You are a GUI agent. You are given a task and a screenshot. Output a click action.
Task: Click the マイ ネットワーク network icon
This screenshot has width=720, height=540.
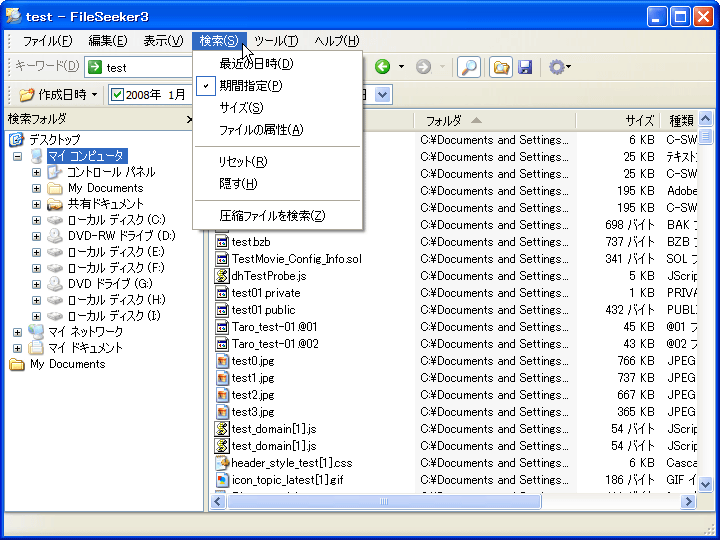(x=36, y=332)
